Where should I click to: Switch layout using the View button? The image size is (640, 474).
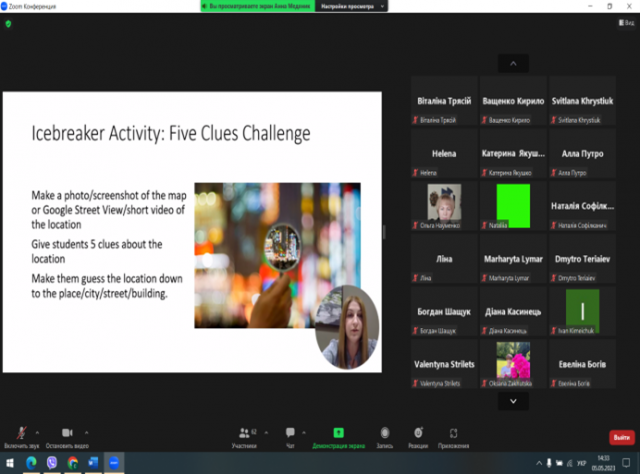(x=622, y=23)
